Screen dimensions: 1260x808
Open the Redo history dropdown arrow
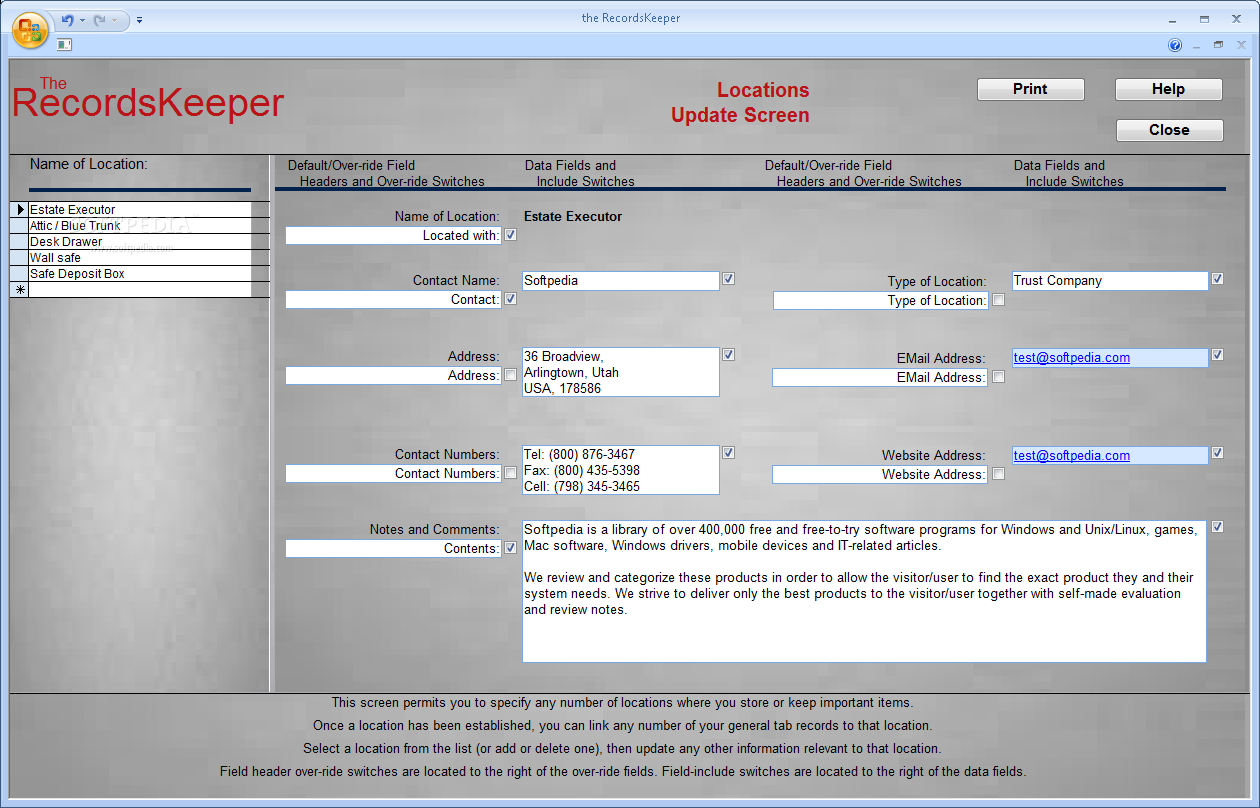click(x=114, y=20)
